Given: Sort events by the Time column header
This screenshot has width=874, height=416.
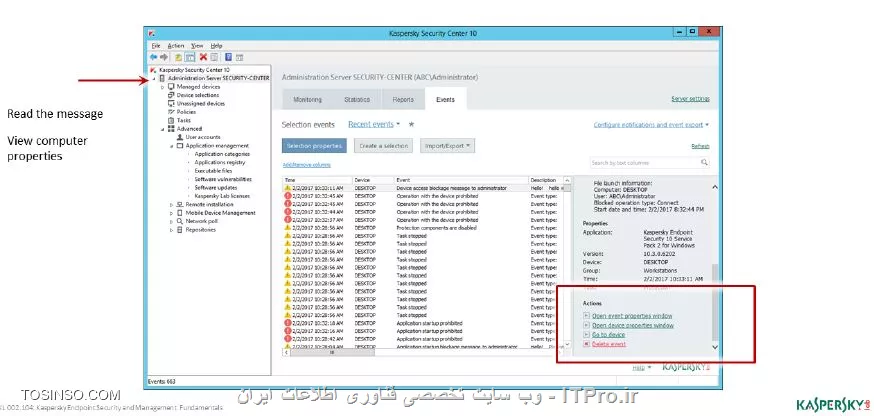Looking at the screenshot, I should click(318, 180).
